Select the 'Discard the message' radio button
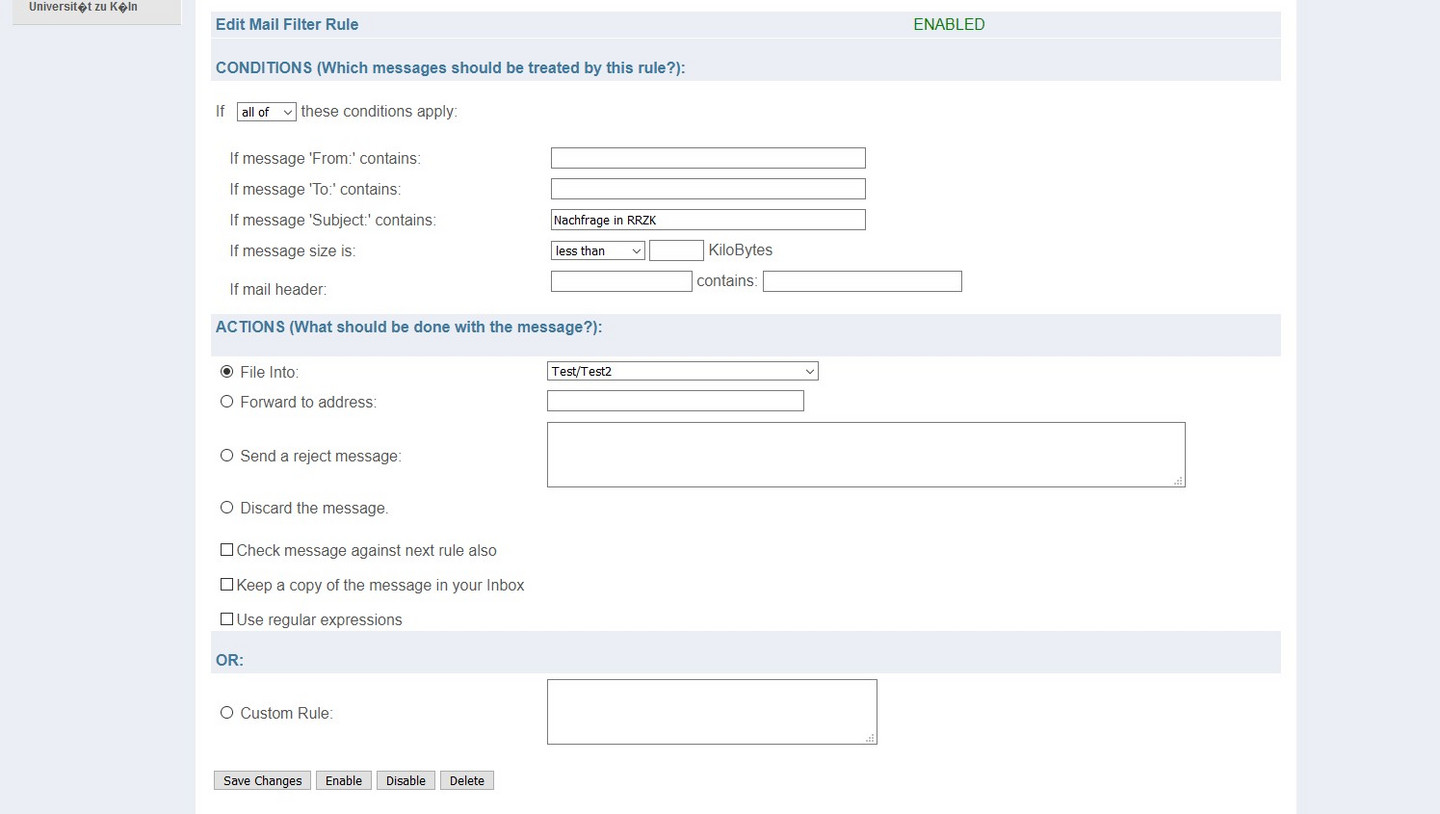This screenshot has height=814, width=1440. pos(227,508)
